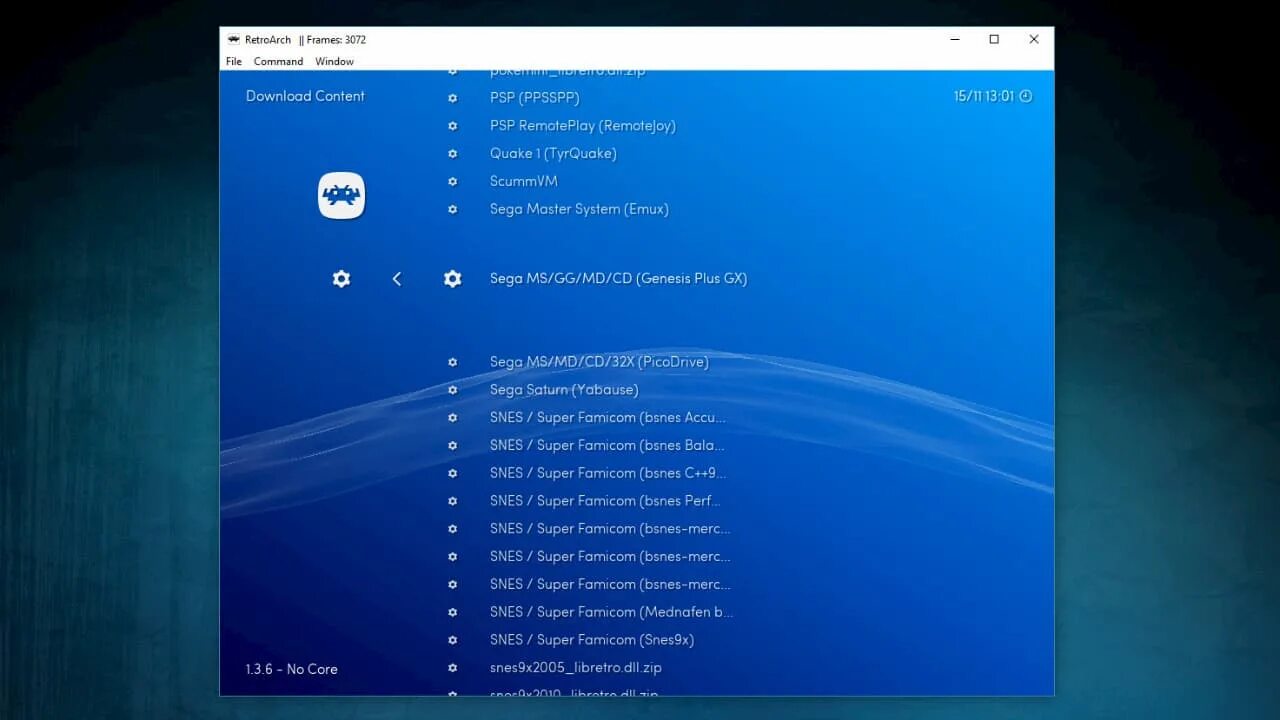The height and width of the screenshot is (720, 1280).
Task: Select Quake 1 (TyrQuake) core
Action: coord(553,154)
